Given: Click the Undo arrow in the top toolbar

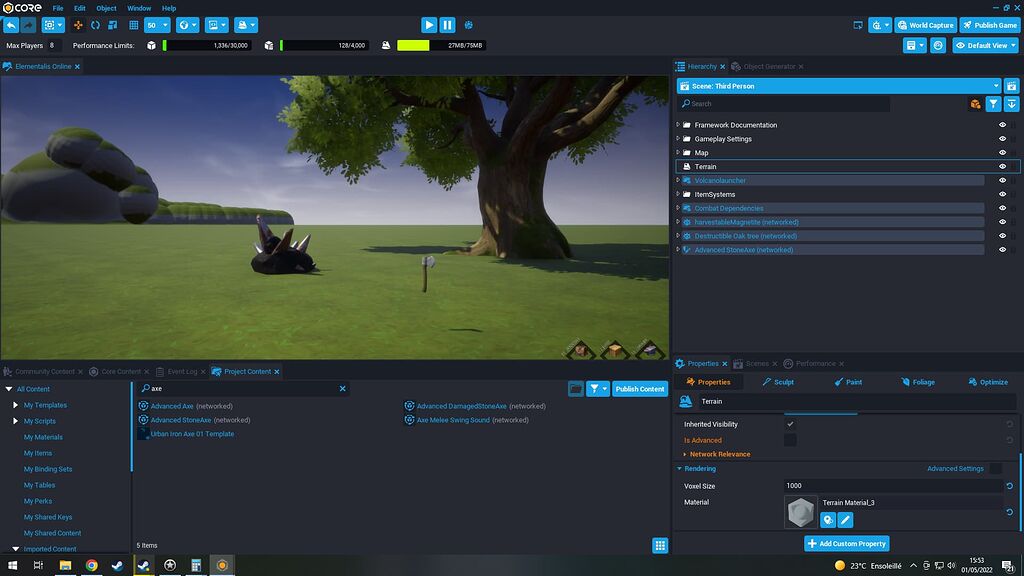Looking at the screenshot, I should tap(11, 25).
